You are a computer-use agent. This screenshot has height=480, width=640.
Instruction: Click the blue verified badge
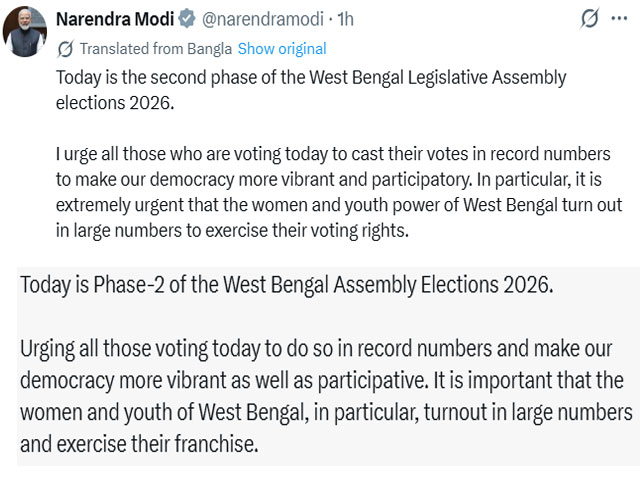pos(184,18)
